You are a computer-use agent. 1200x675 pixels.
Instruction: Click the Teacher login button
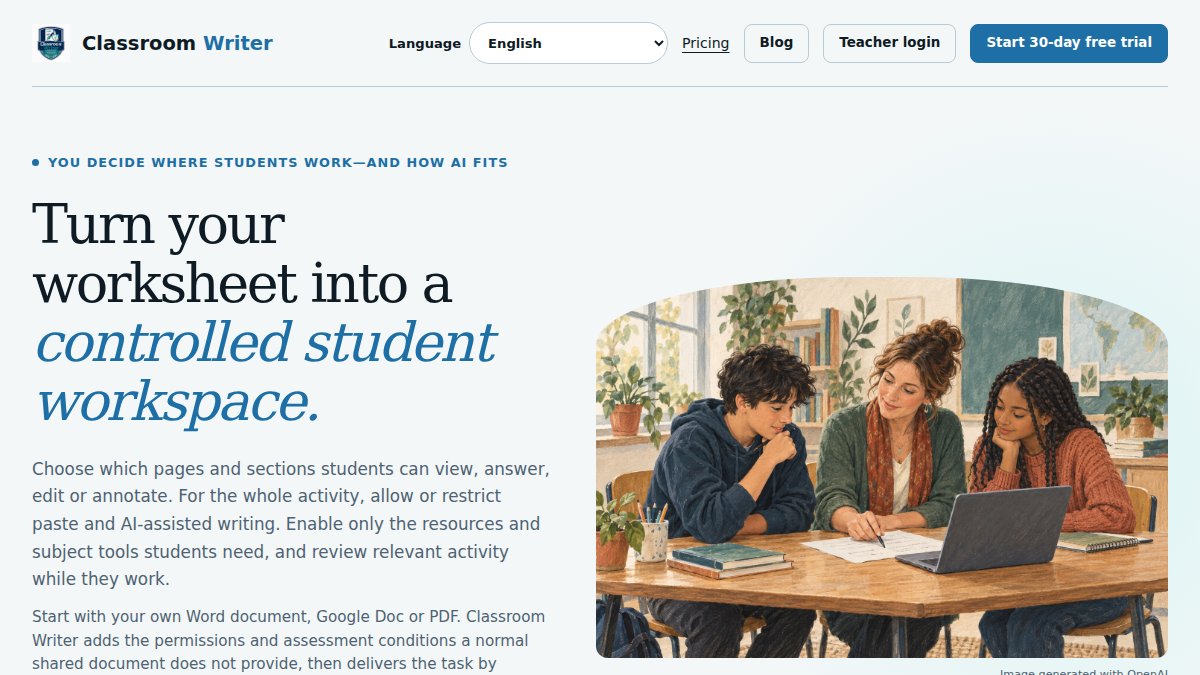pos(889,43)
